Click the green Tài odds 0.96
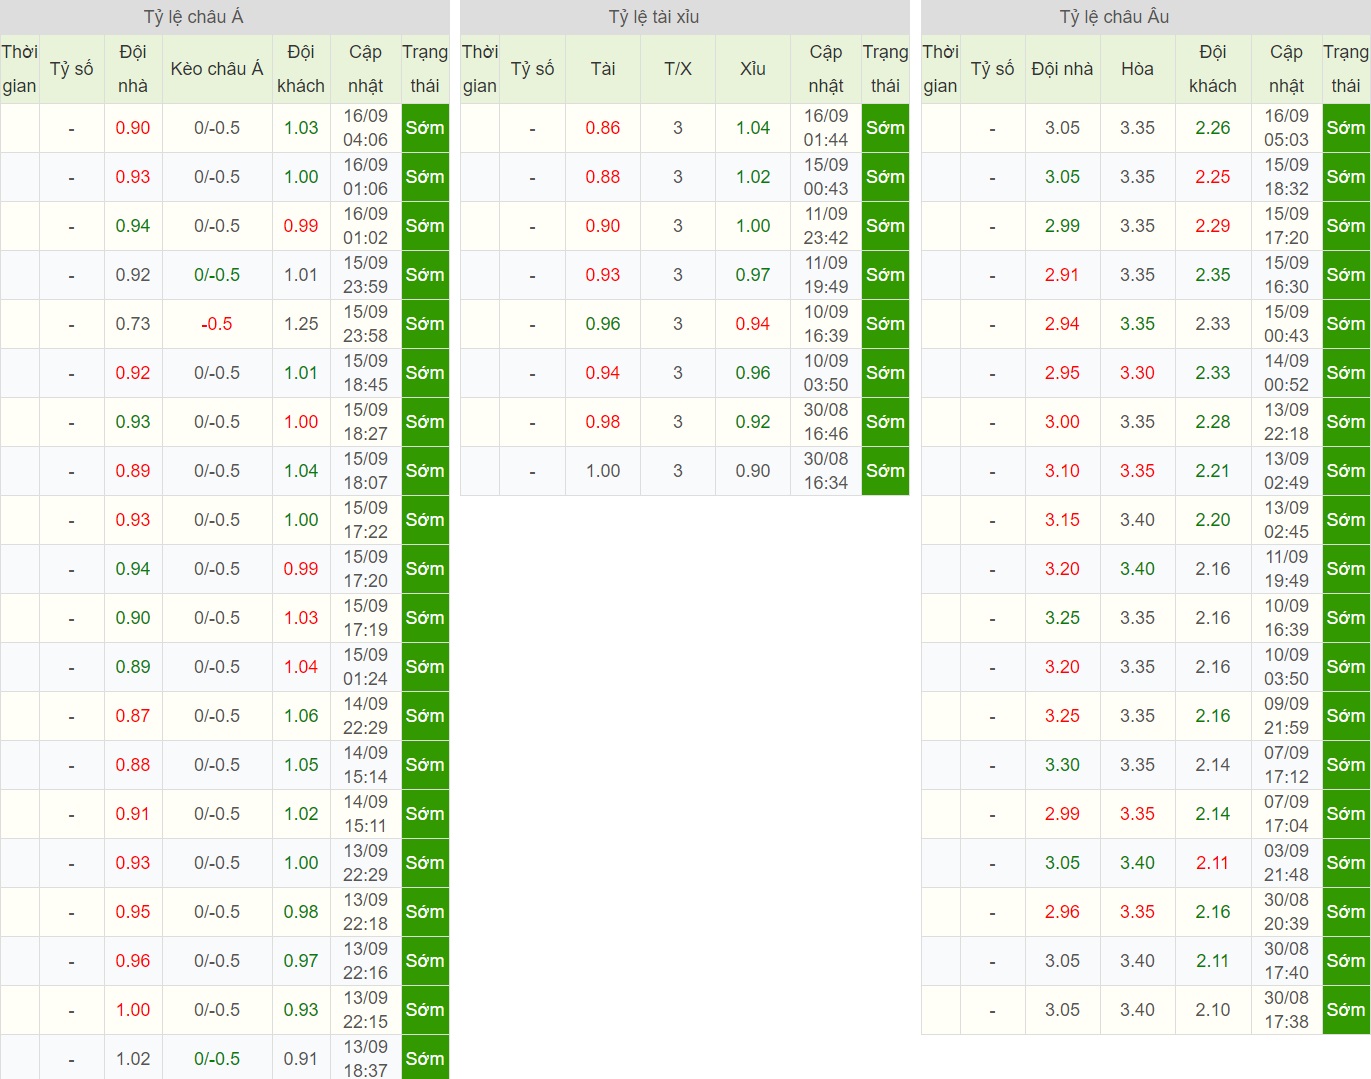The width and height of the screenshot is (1371, 1079). pyautogui.click(x=603, y=324)
